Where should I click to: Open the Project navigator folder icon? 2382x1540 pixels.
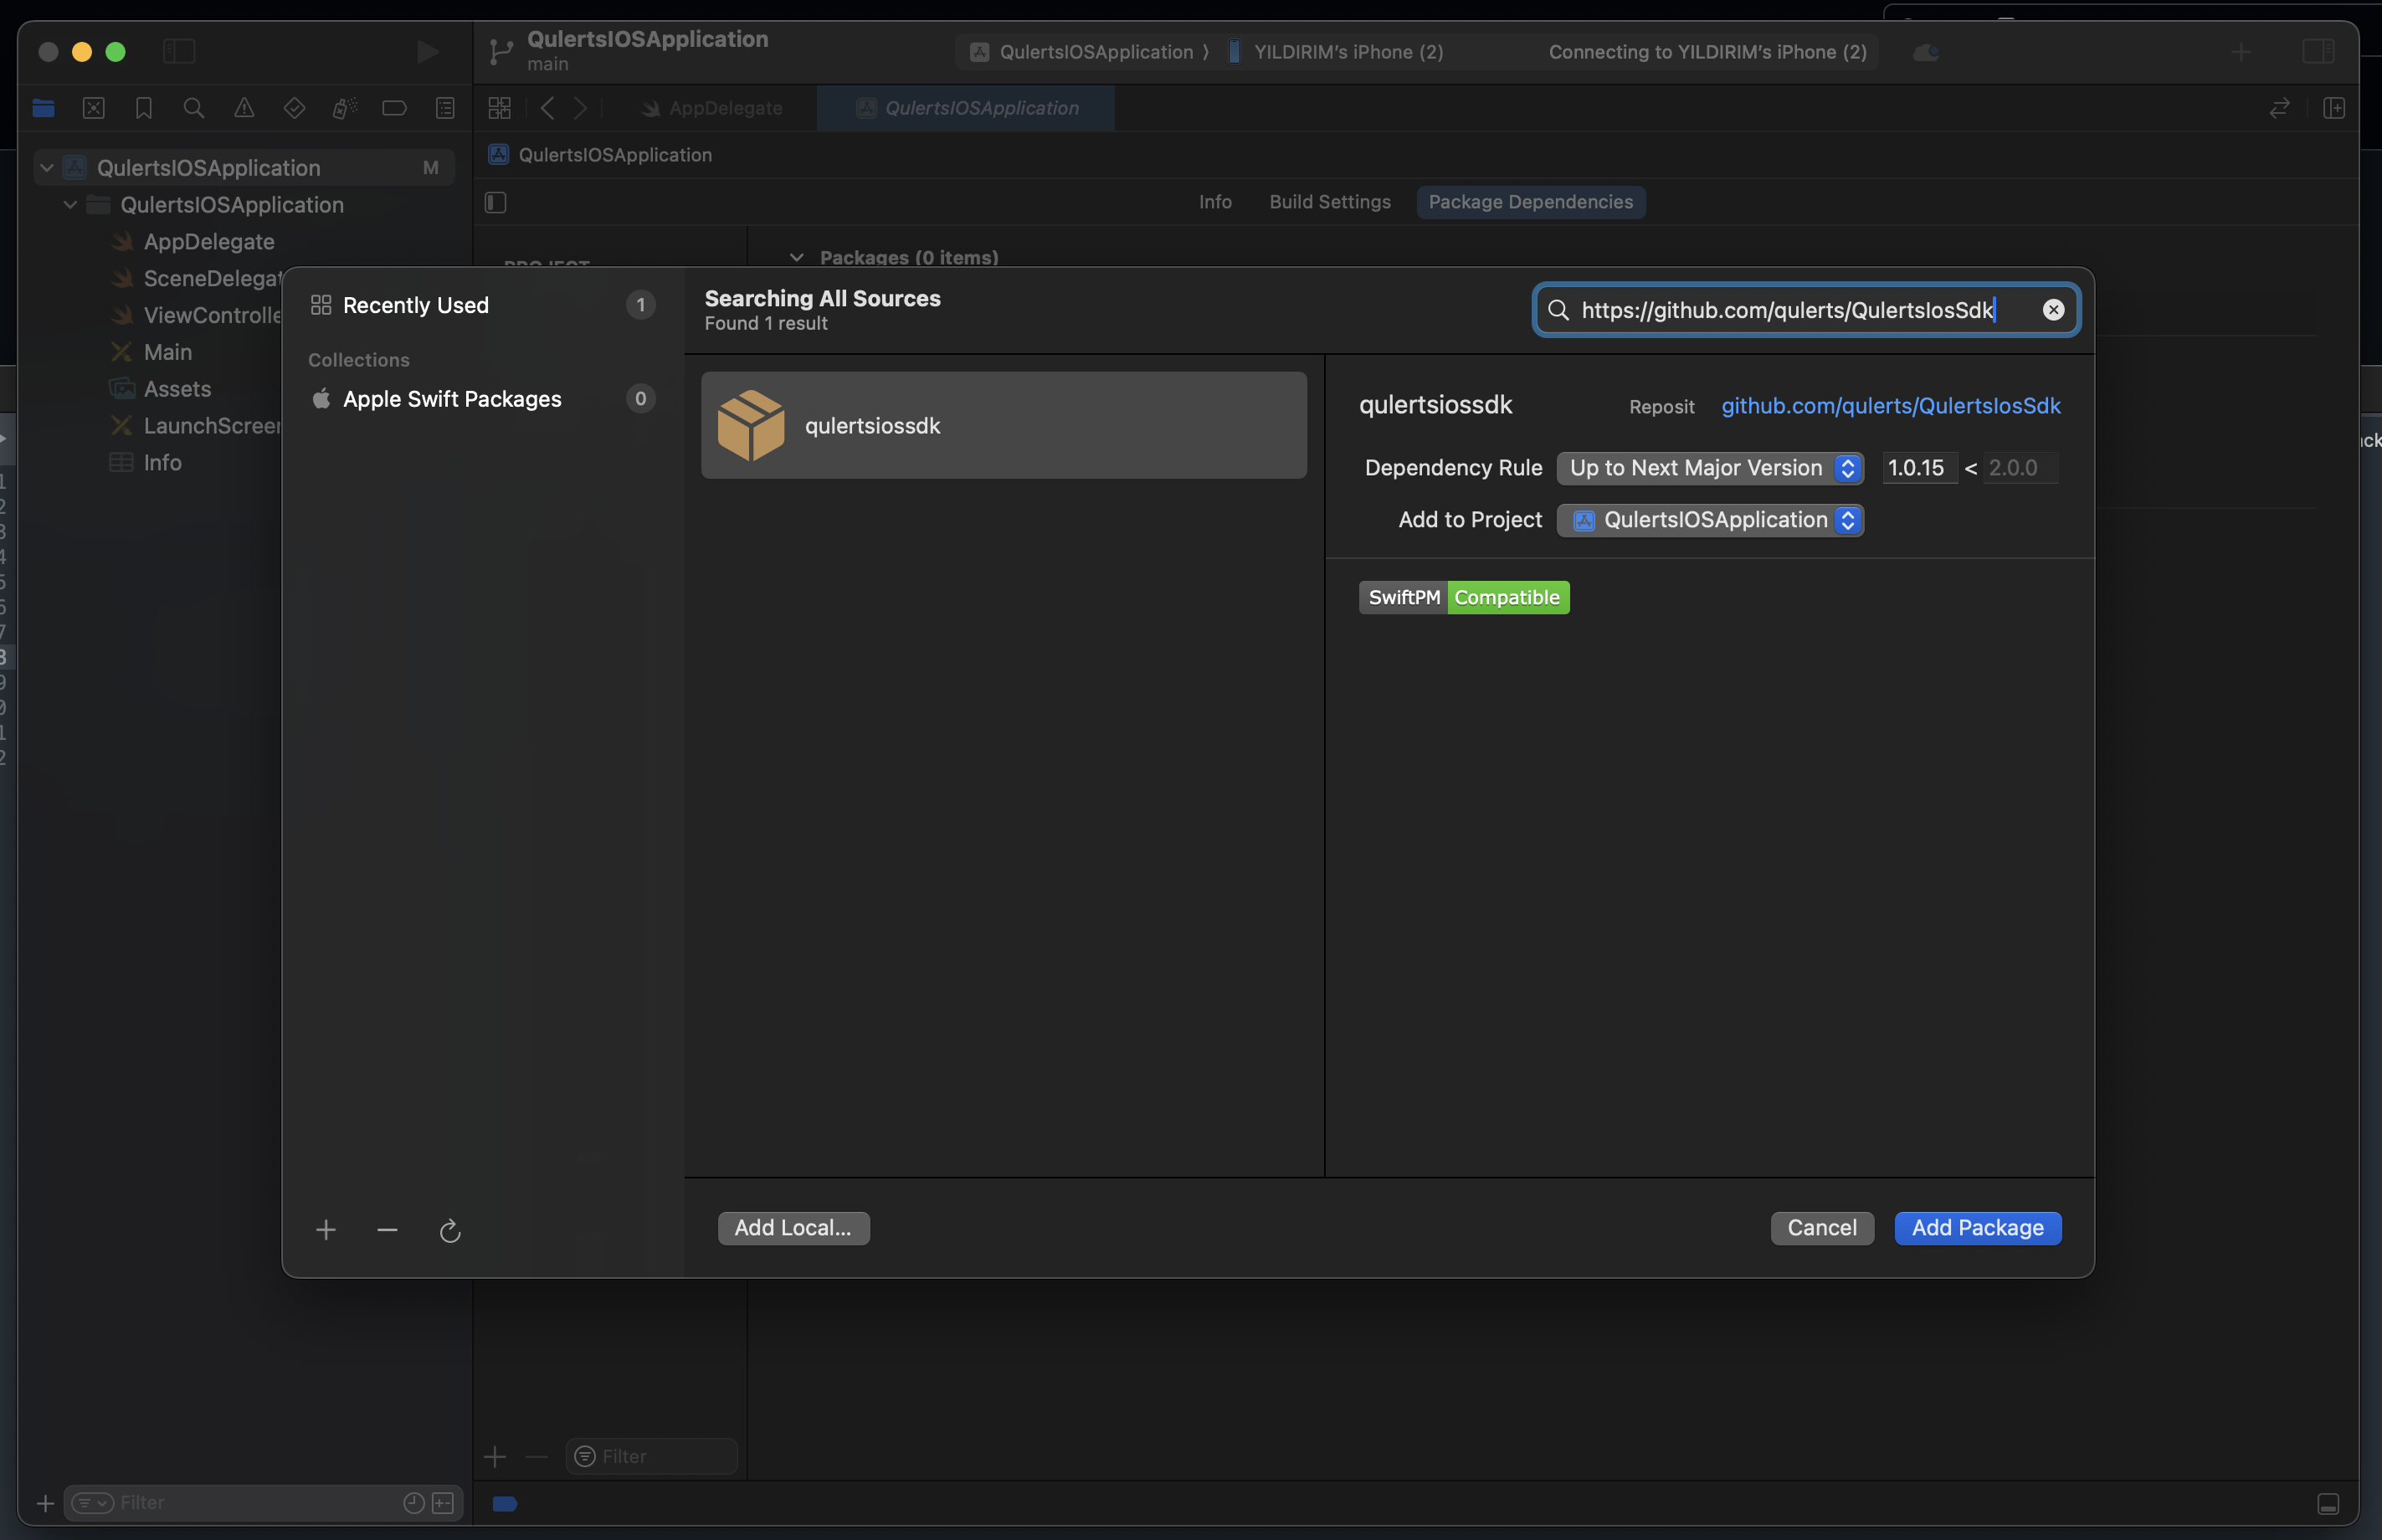43,108
